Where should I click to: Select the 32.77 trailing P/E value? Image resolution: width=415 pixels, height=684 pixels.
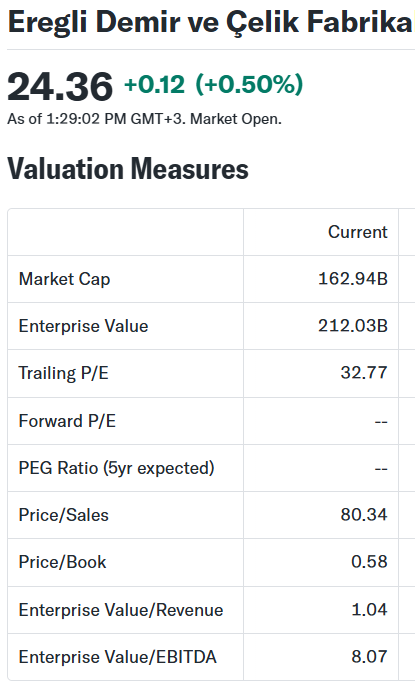tap(364, 373)
